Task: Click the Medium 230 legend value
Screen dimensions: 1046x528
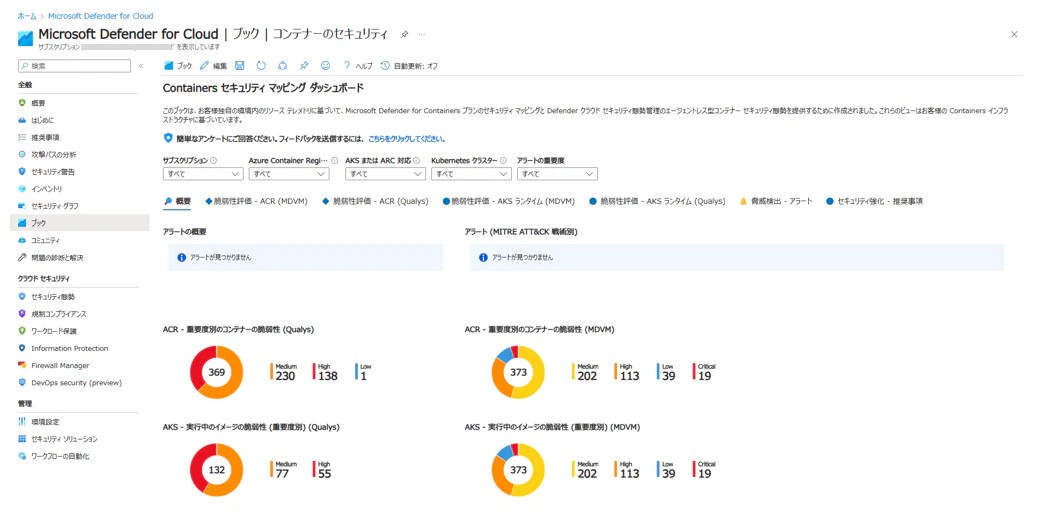Action: [285, 372]
